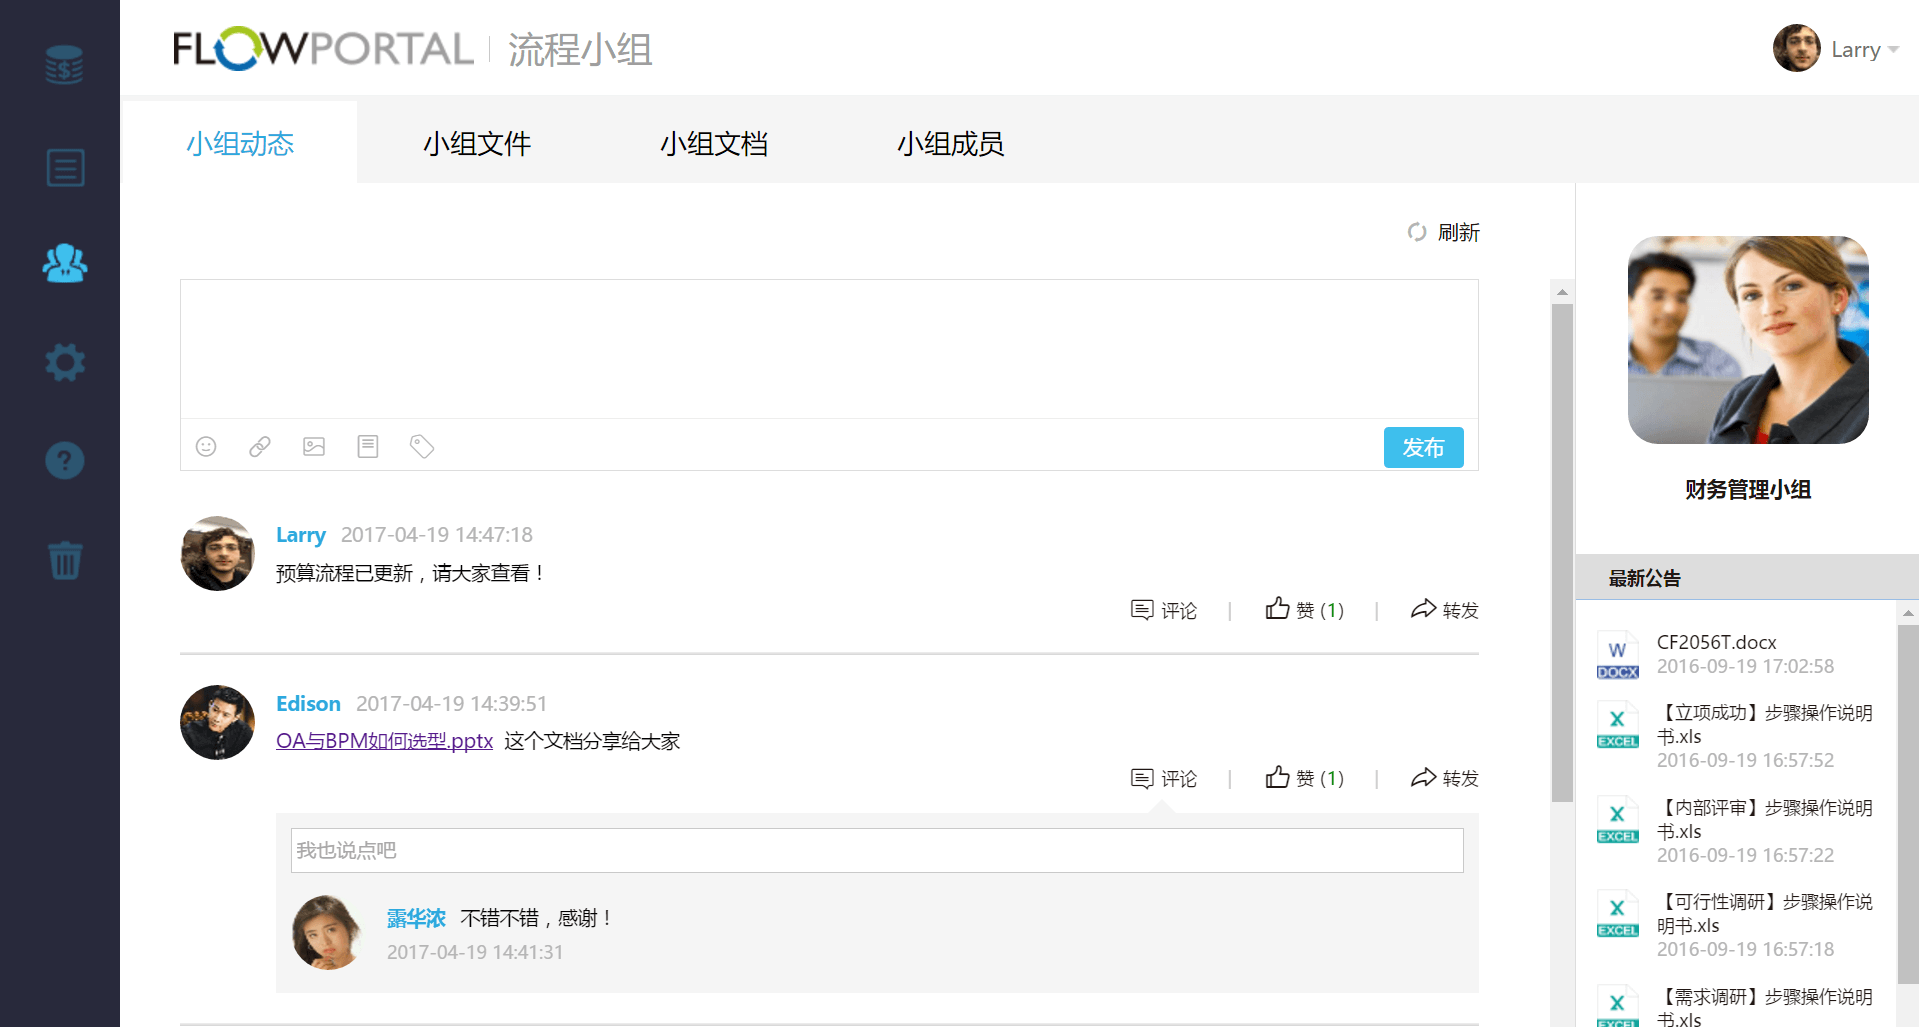Open the finance coins icon in sidebar
Viewport: 1919px width, 1027px height.
point(64,65)
